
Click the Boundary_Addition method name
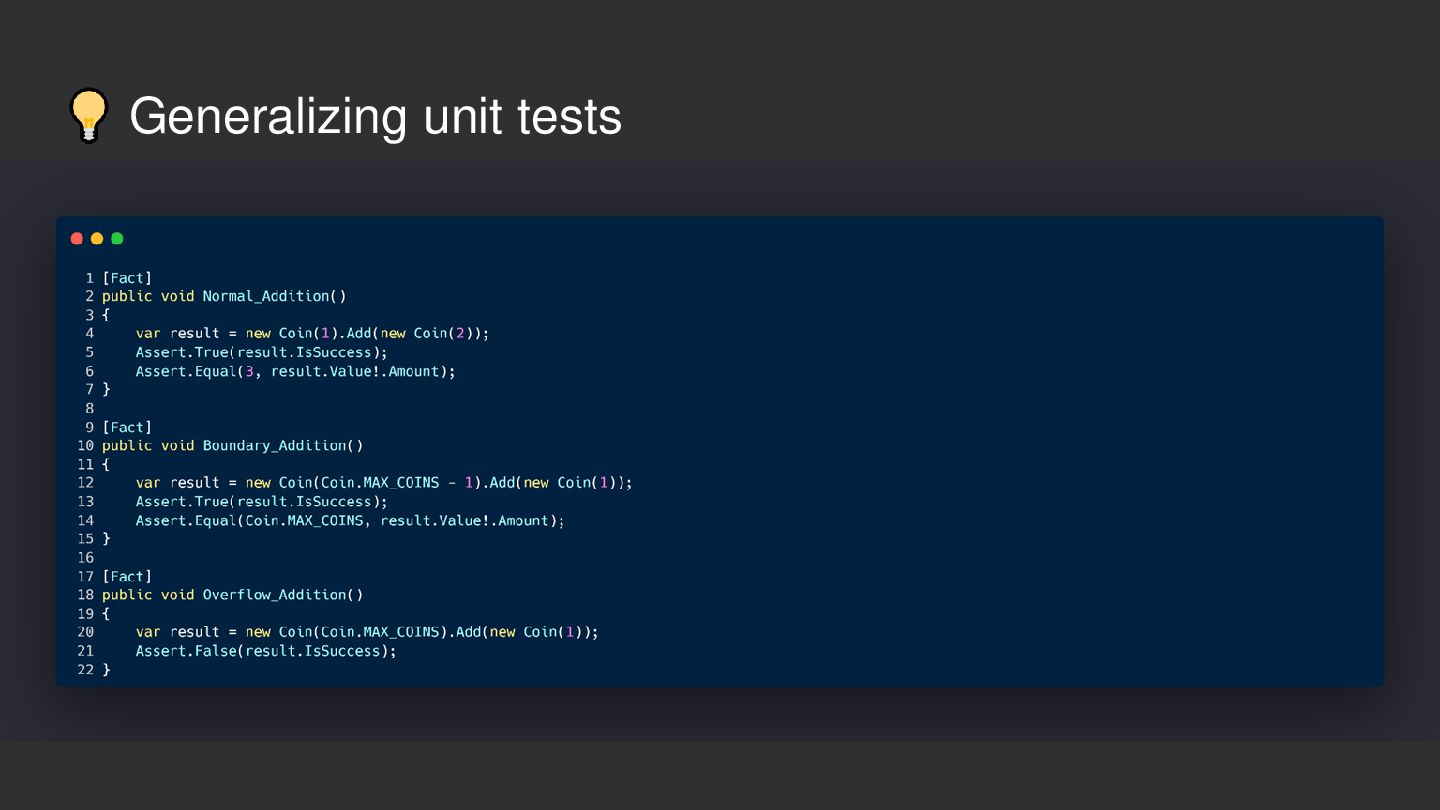pyautogui.click(x=275, y=445)
